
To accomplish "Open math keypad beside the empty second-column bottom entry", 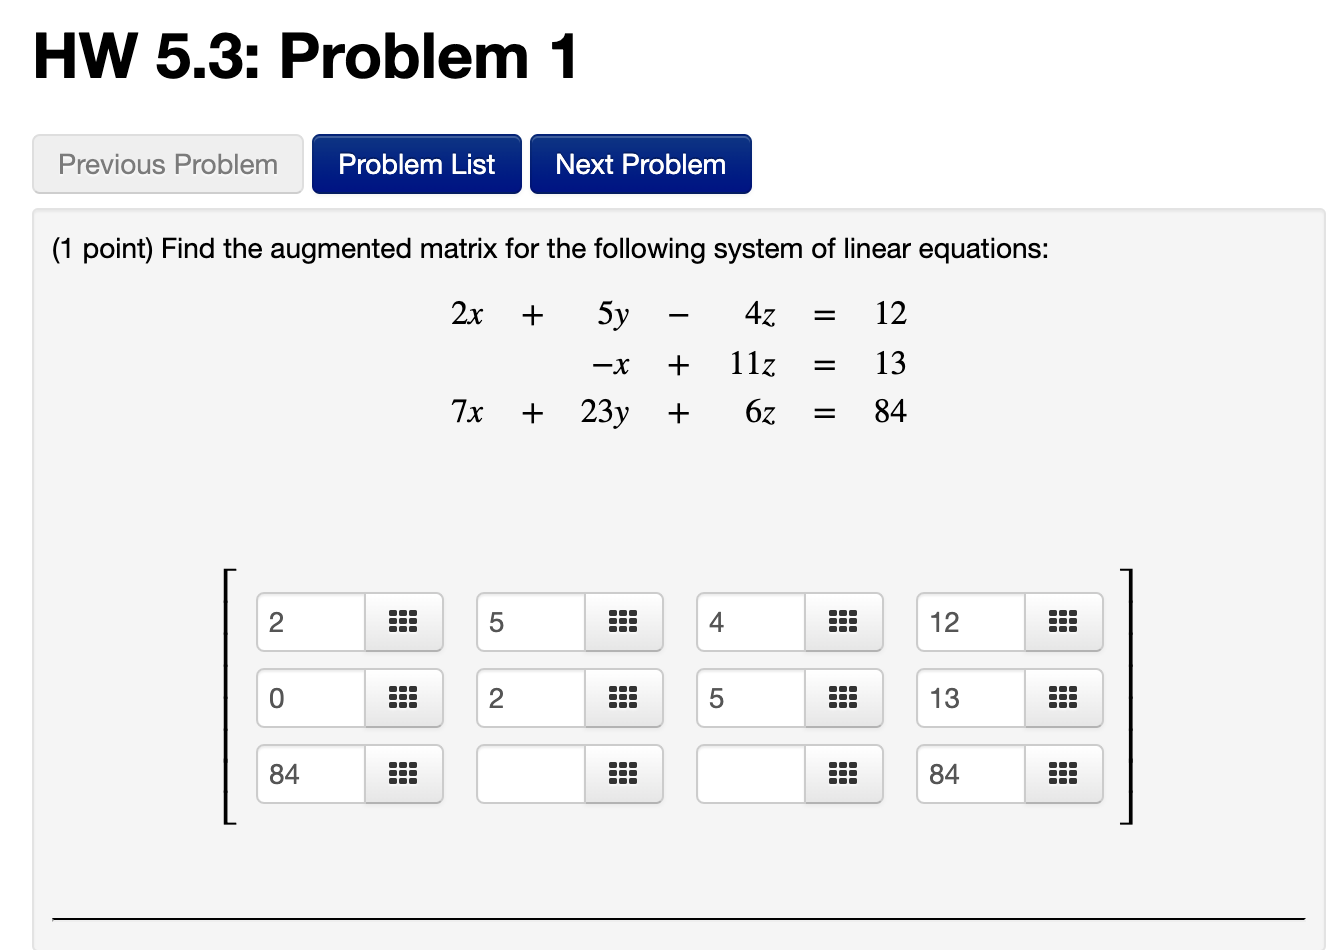I will pyautogui.click(x=624, y=774).
